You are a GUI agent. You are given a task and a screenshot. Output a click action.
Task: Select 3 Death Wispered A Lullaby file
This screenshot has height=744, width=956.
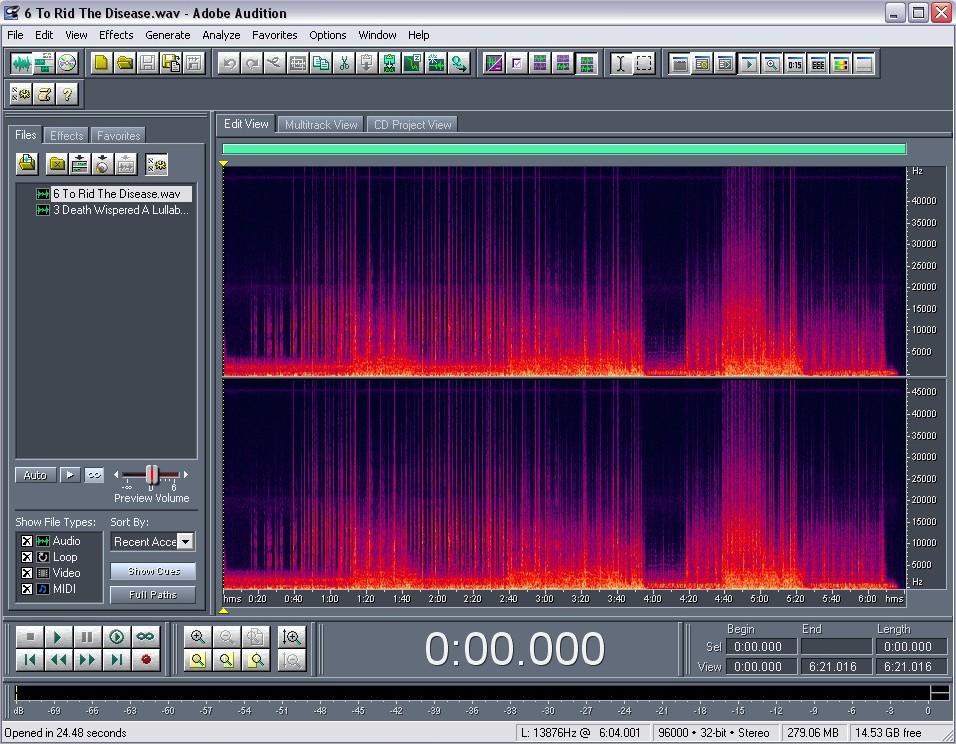pos(120,210)
